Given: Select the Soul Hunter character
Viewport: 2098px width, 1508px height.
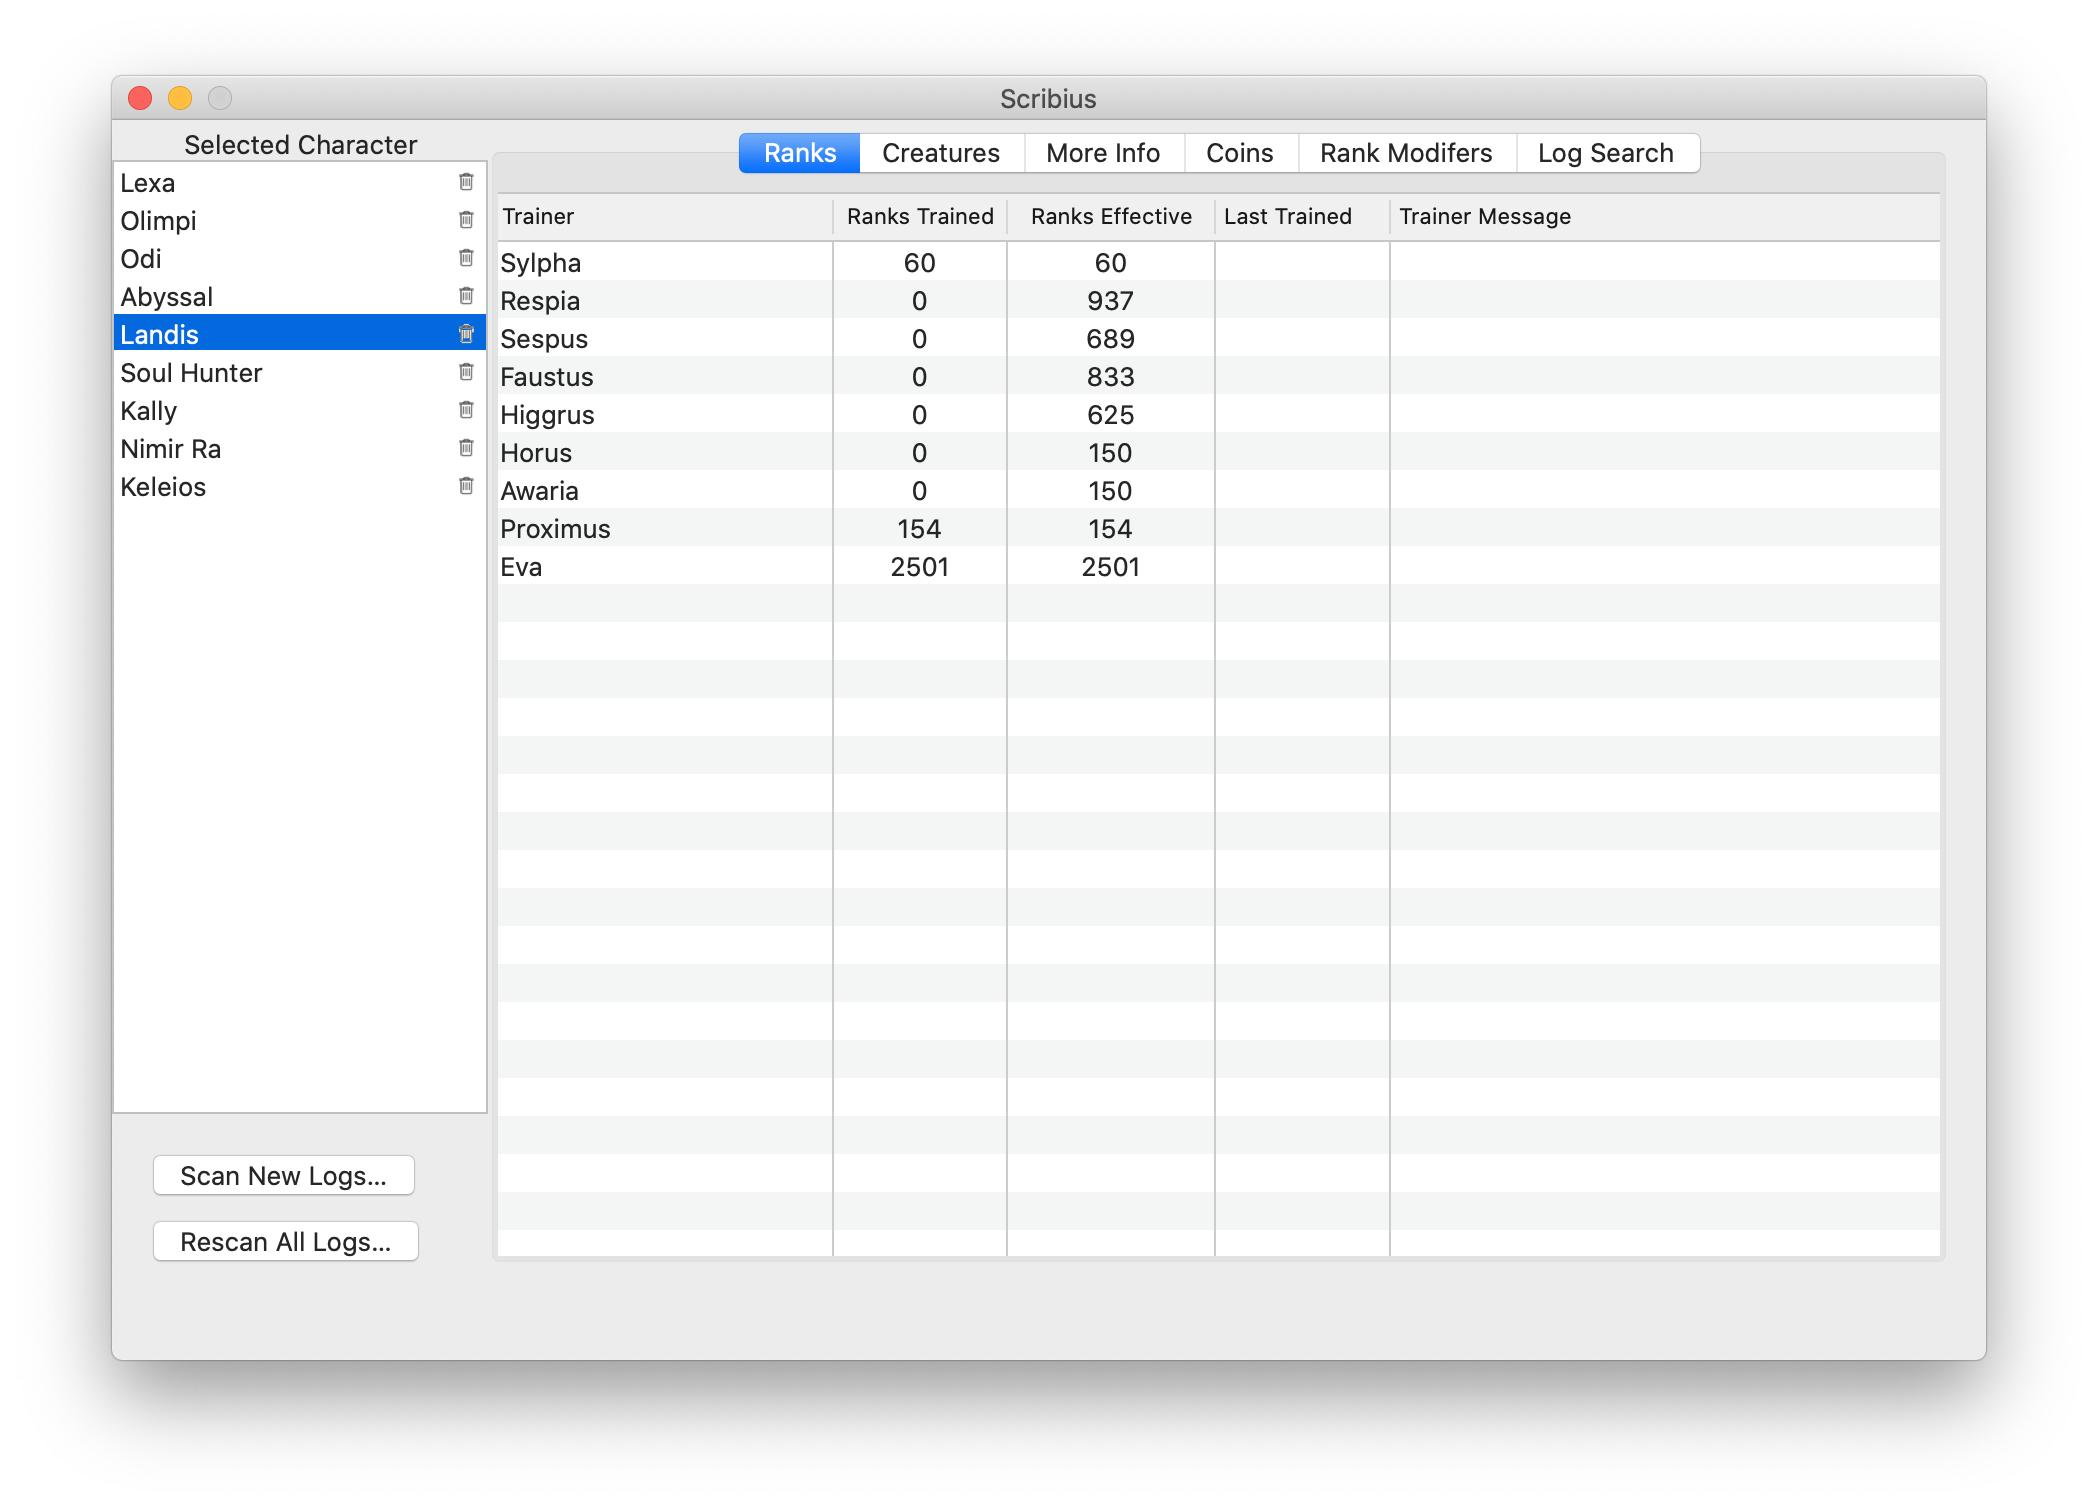Looking at the screenshot, I should pyautogui.click(x=191, y=373).
